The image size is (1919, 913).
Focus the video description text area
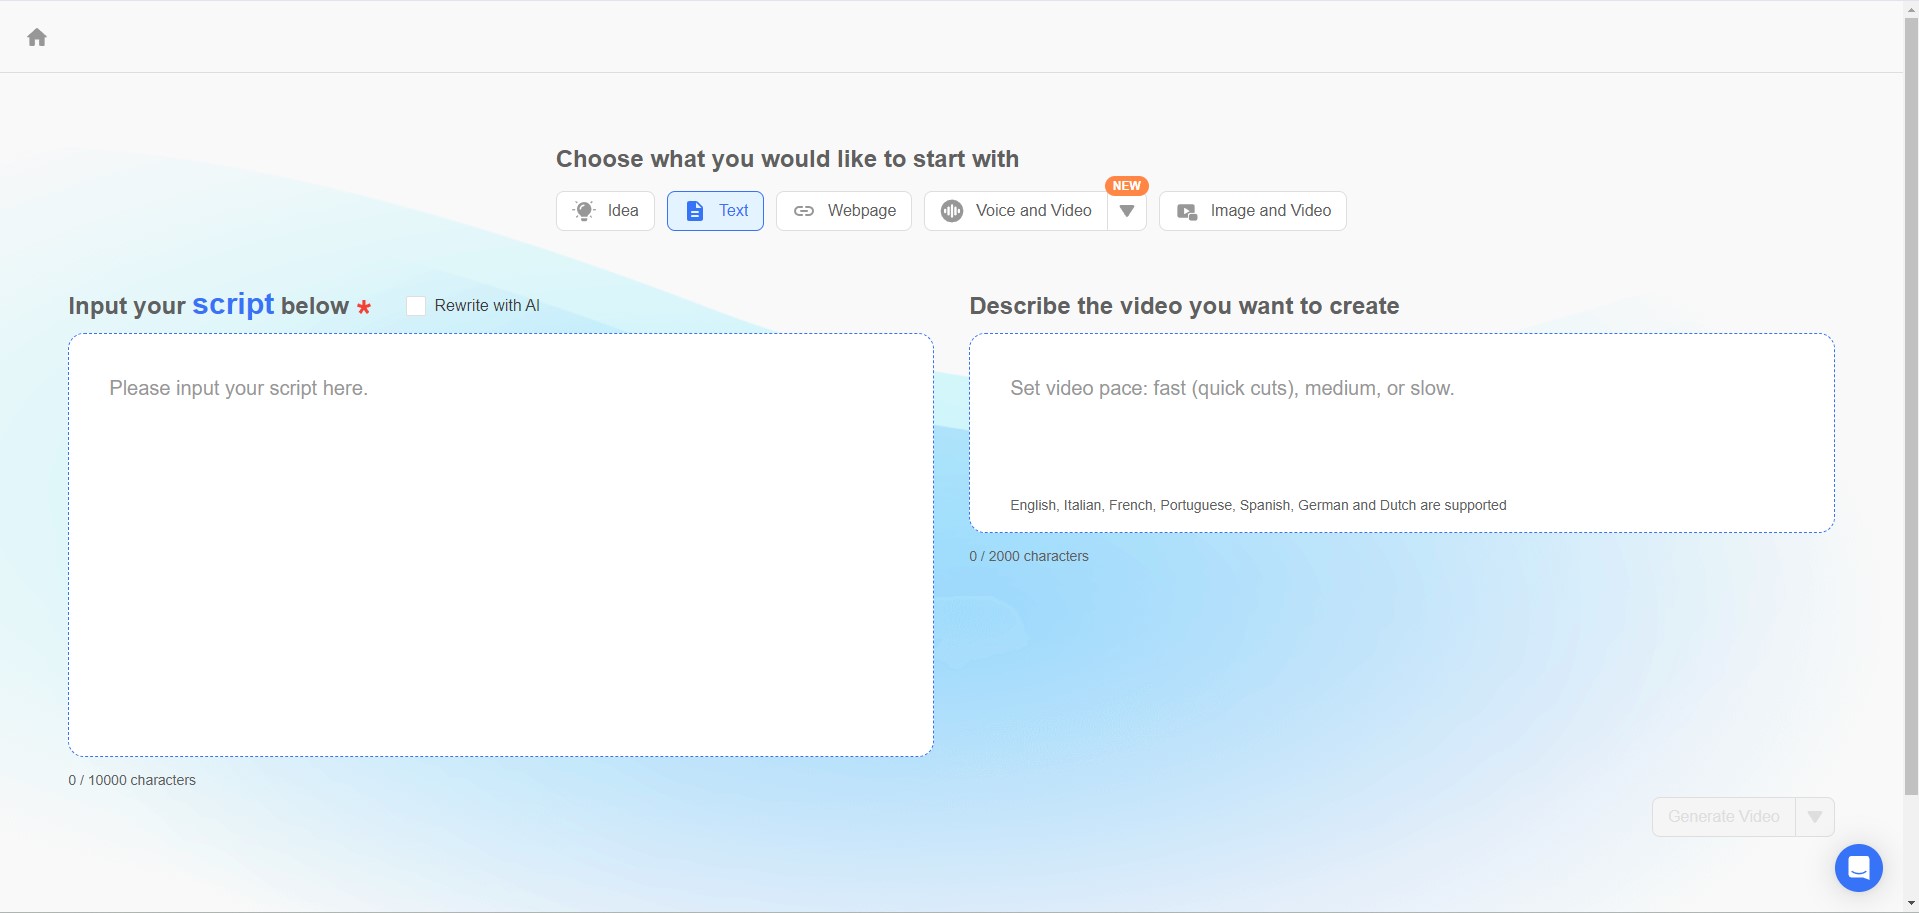click(1402, 433)
